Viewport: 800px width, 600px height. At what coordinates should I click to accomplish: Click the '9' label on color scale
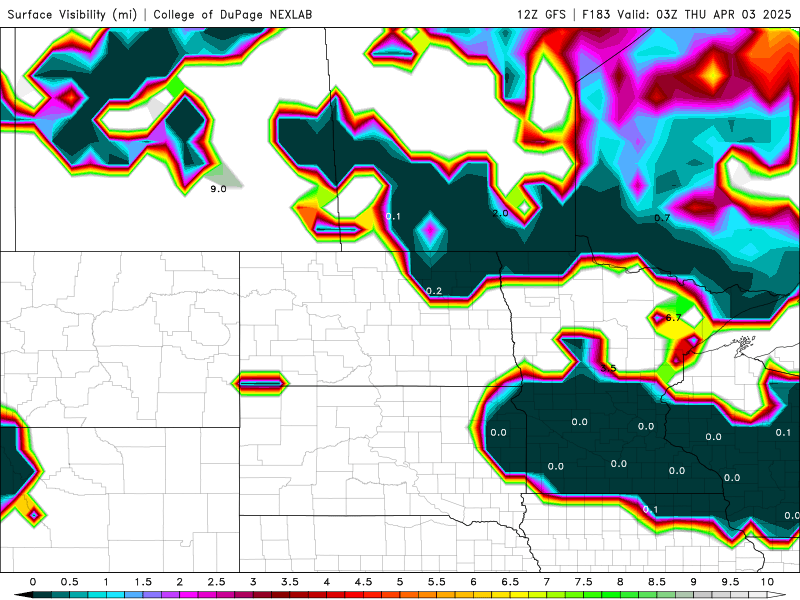coord(694,582)
